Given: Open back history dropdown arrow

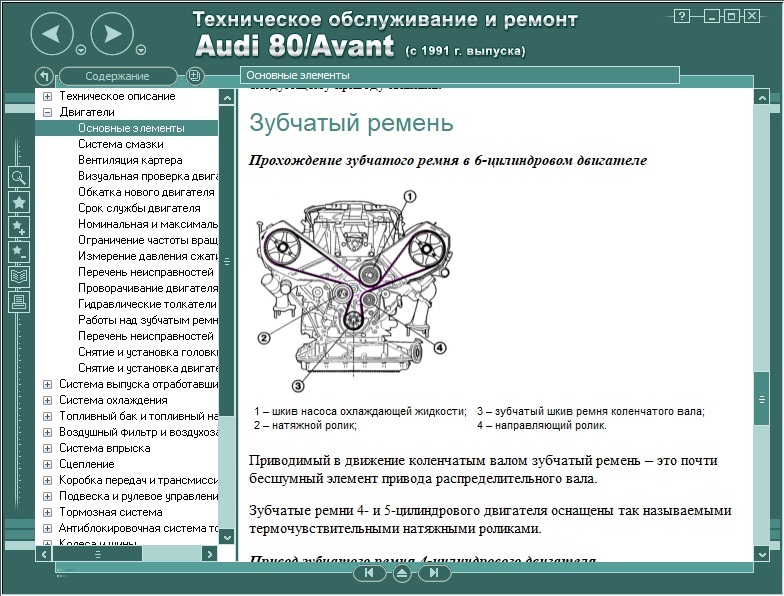Looking at the screenshot, I should click(81, 50).
